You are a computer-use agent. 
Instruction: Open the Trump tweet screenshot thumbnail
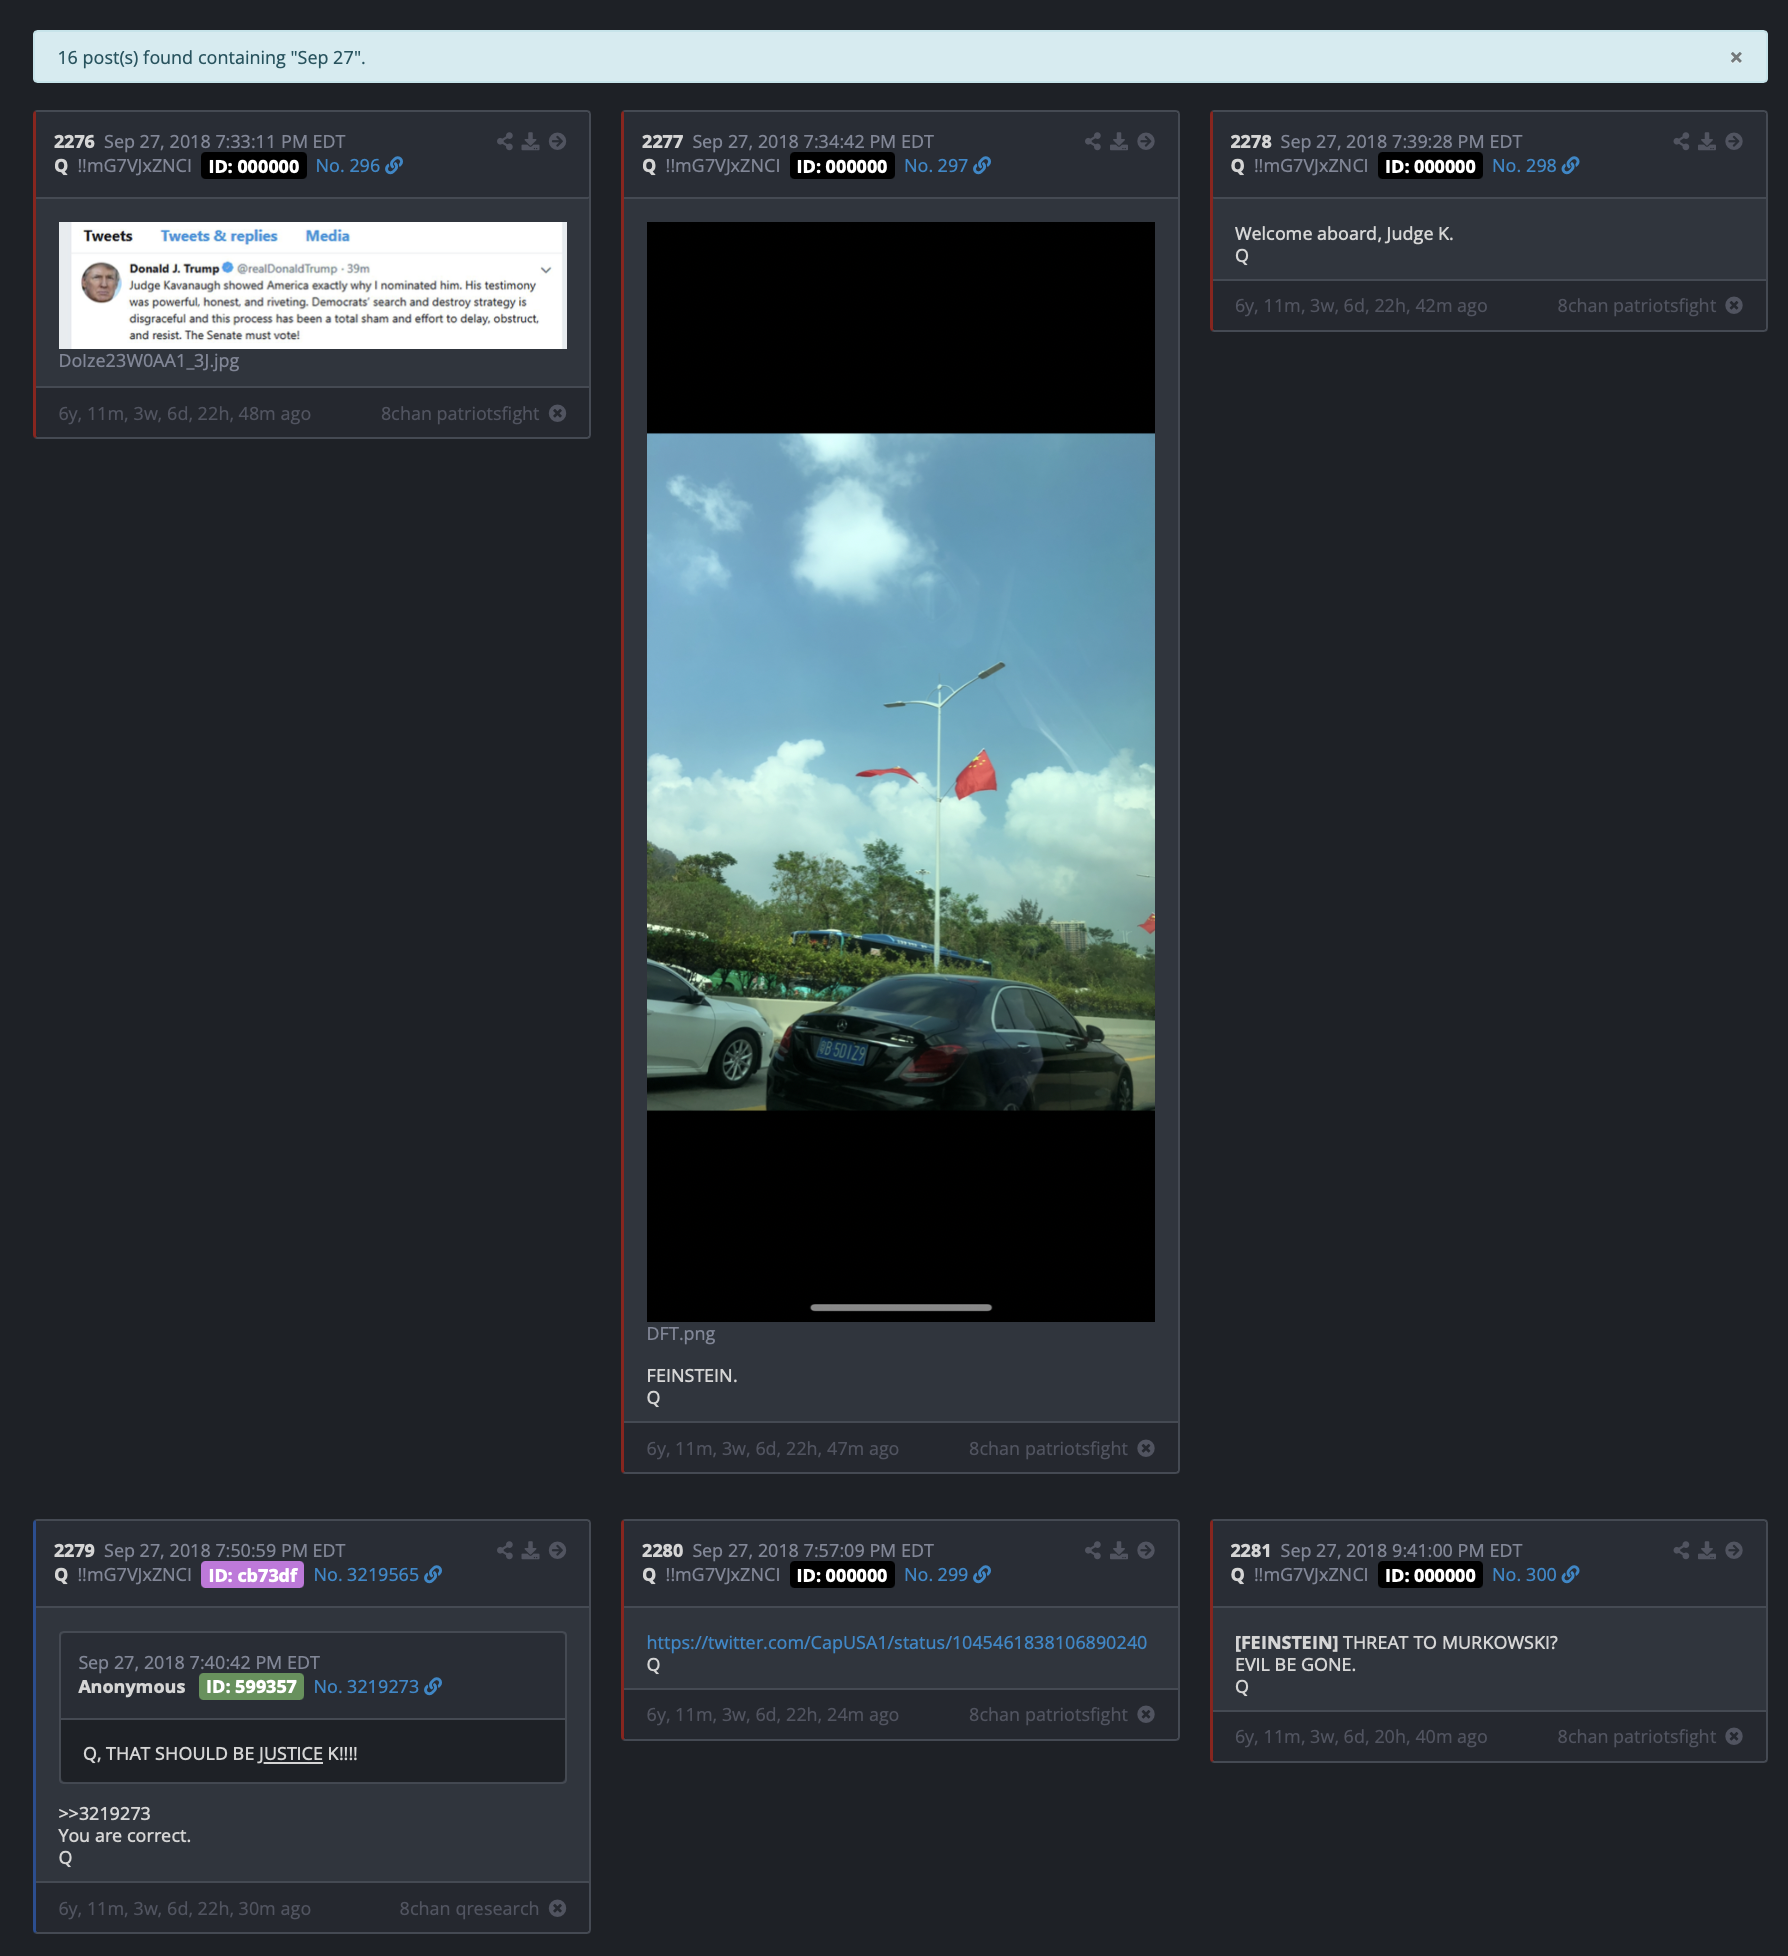[x=312, y=285]
